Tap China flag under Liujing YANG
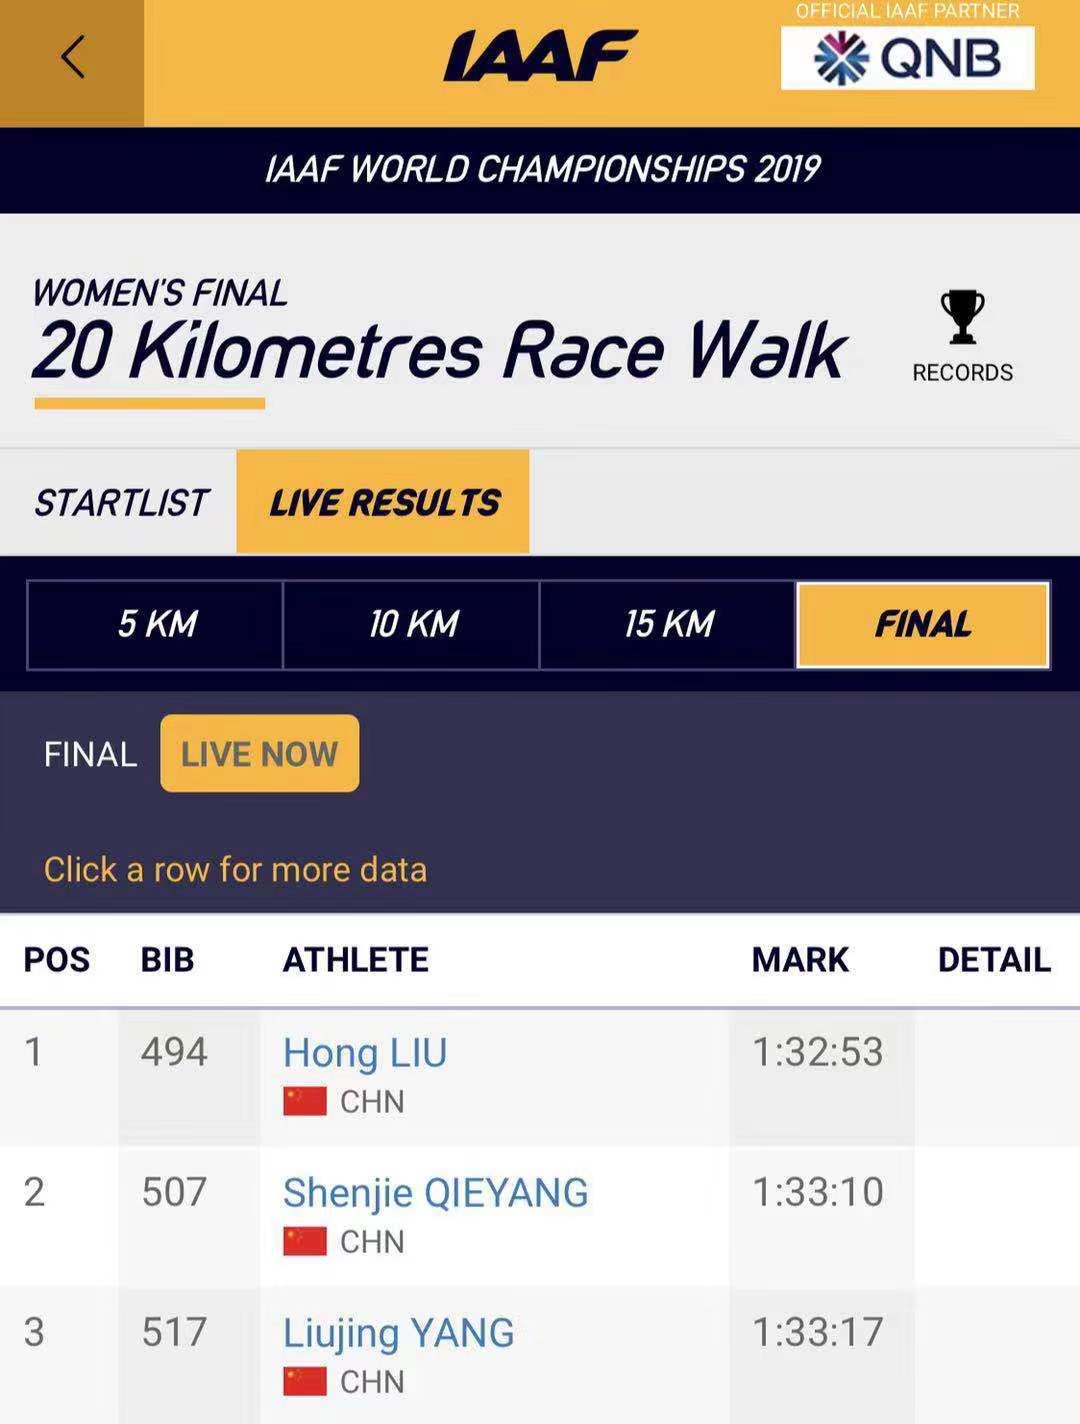 (305, 1381)
